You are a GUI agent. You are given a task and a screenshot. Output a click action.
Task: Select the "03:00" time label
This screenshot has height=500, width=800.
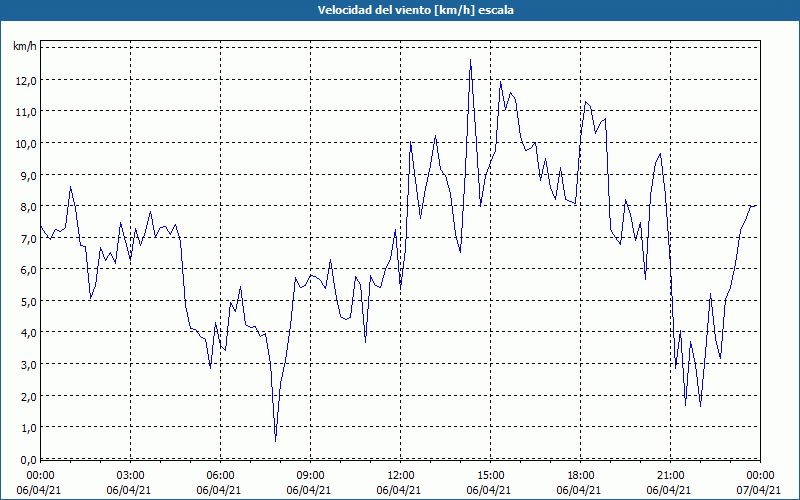pyautogui.click(x=131, y=476)
